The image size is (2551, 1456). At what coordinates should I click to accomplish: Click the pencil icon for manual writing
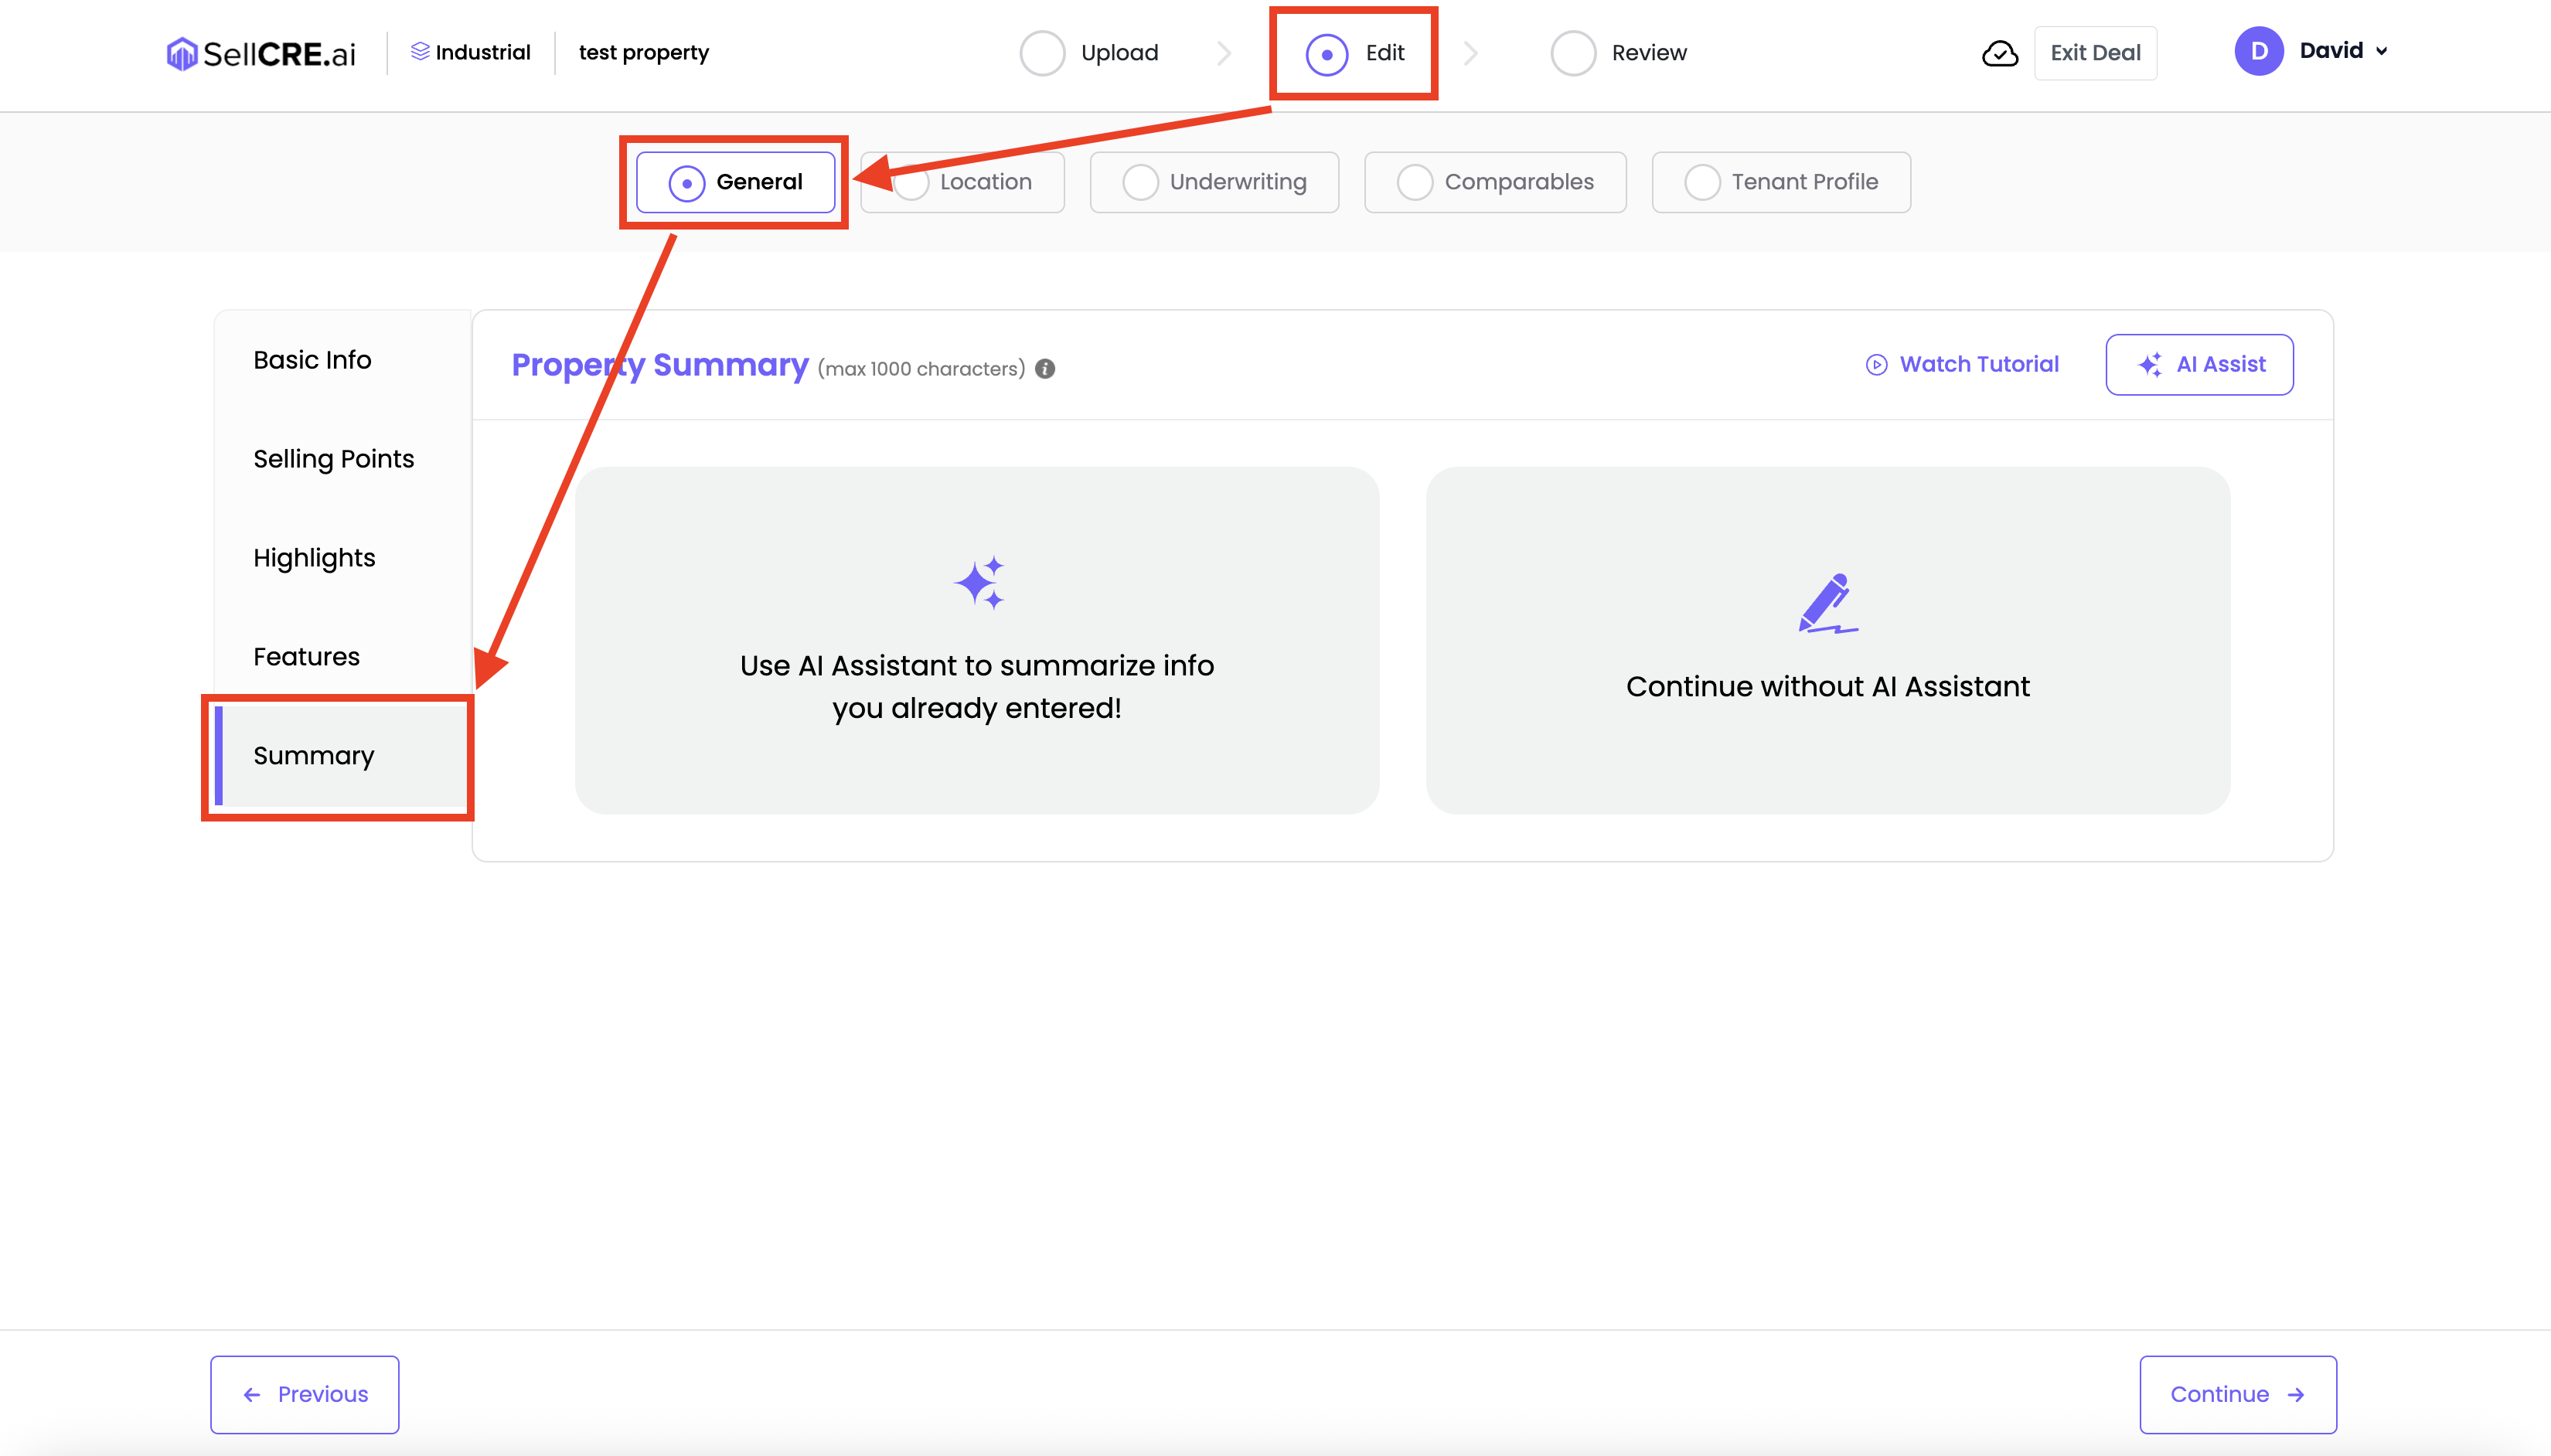[x=1827, y=603]
